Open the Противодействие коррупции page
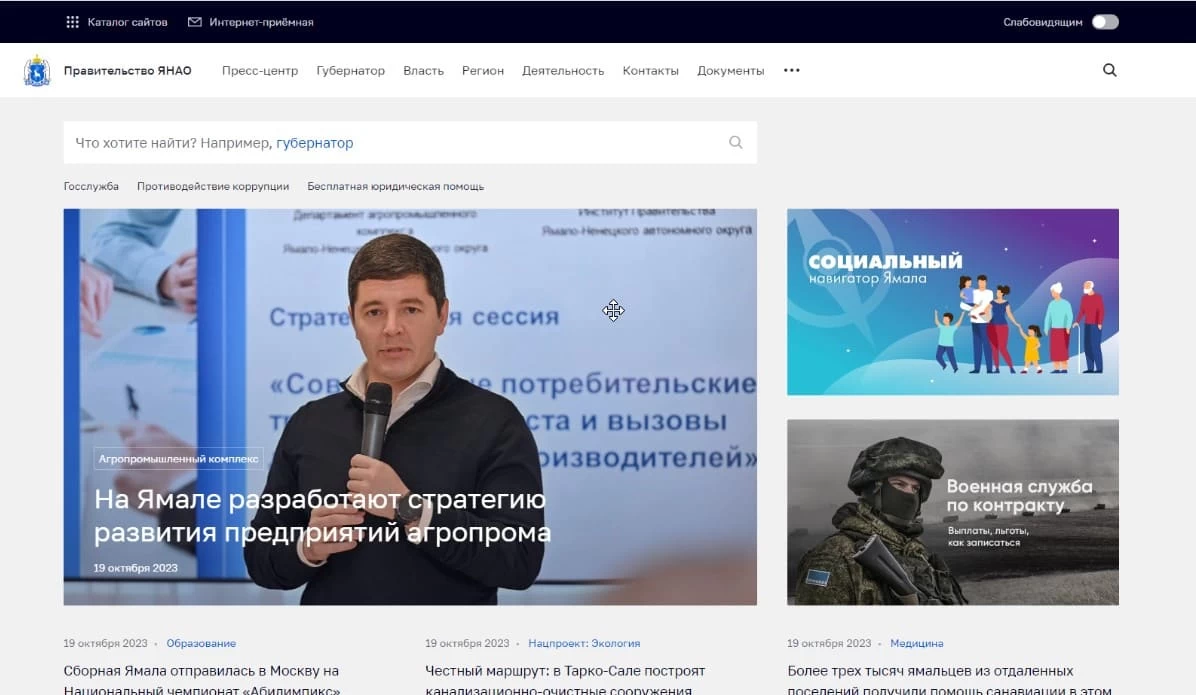 [211, 186]
